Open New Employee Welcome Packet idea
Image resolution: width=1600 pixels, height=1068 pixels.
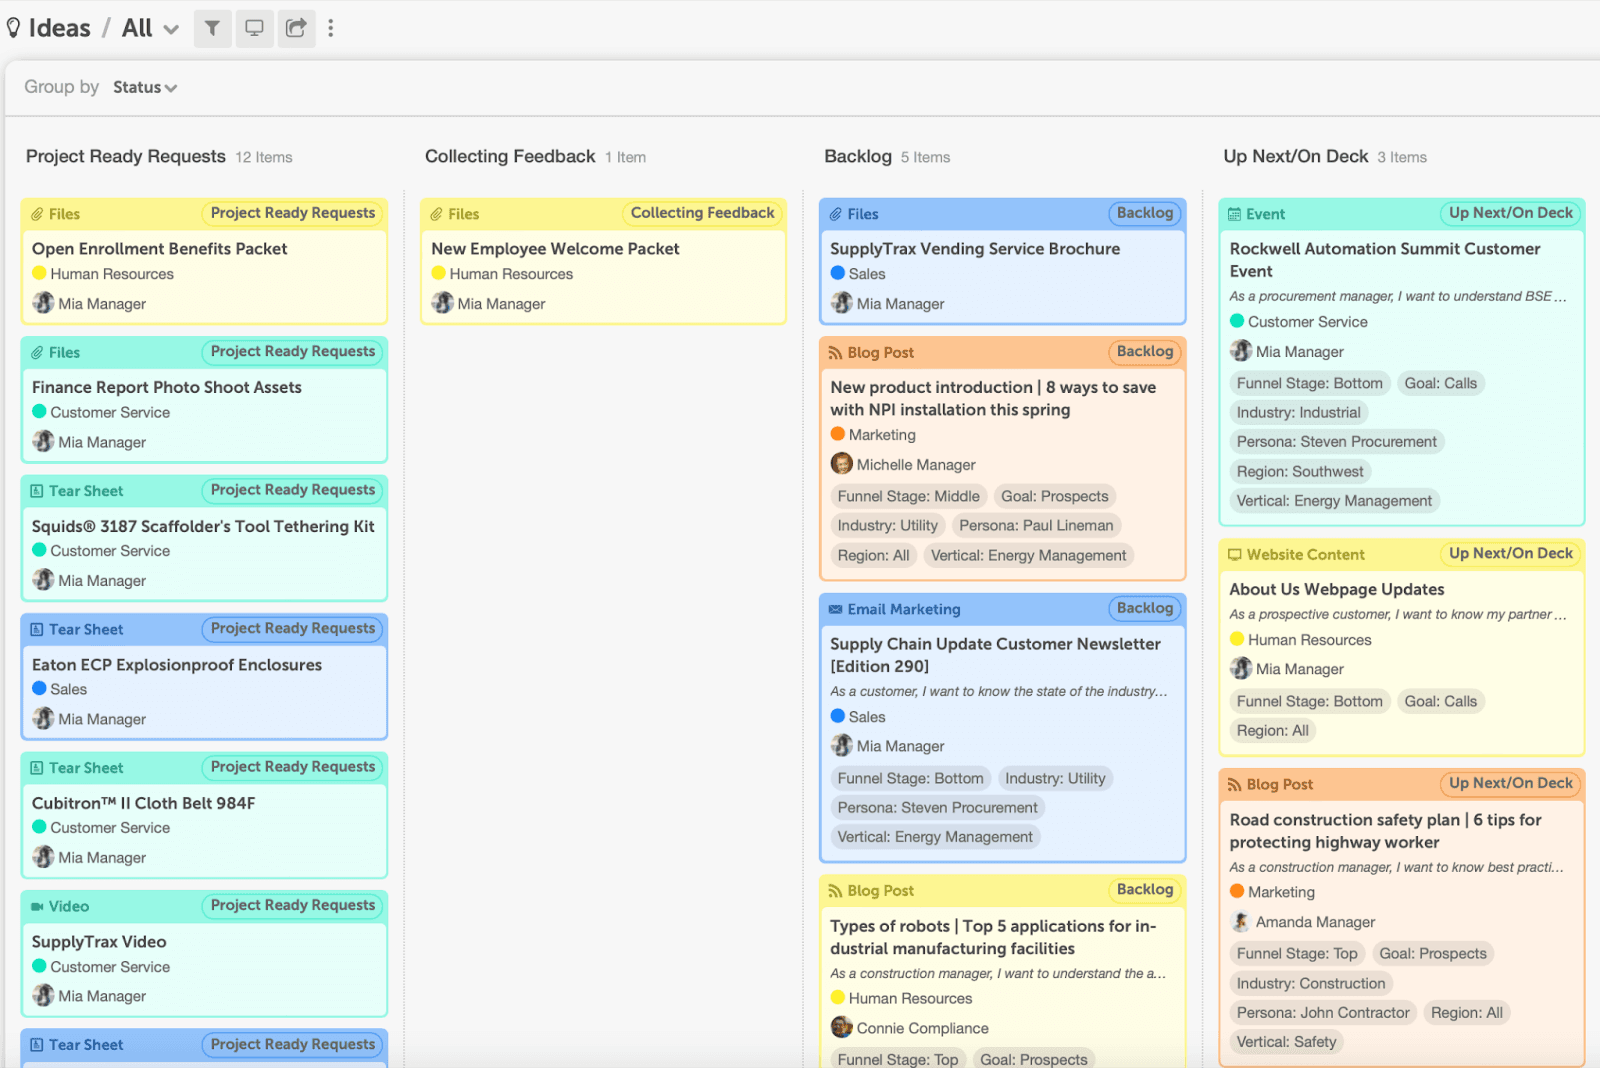555,249
